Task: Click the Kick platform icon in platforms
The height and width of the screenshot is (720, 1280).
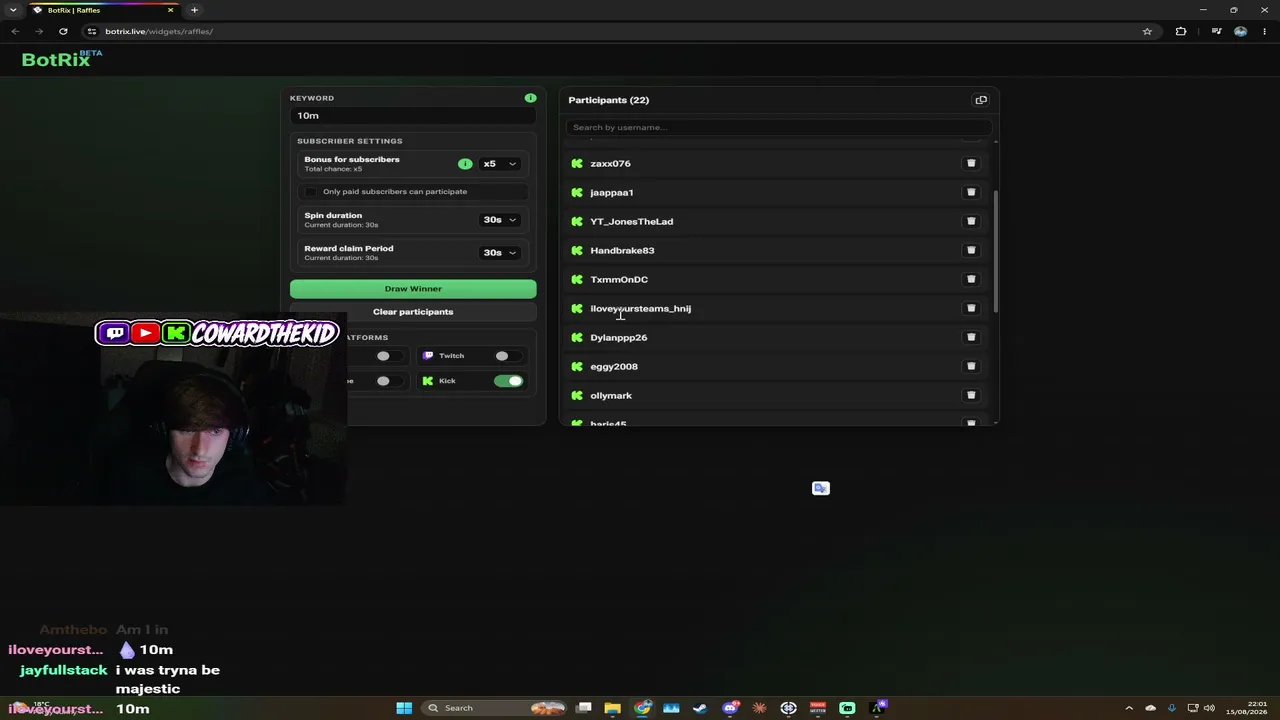Action: 428,381
